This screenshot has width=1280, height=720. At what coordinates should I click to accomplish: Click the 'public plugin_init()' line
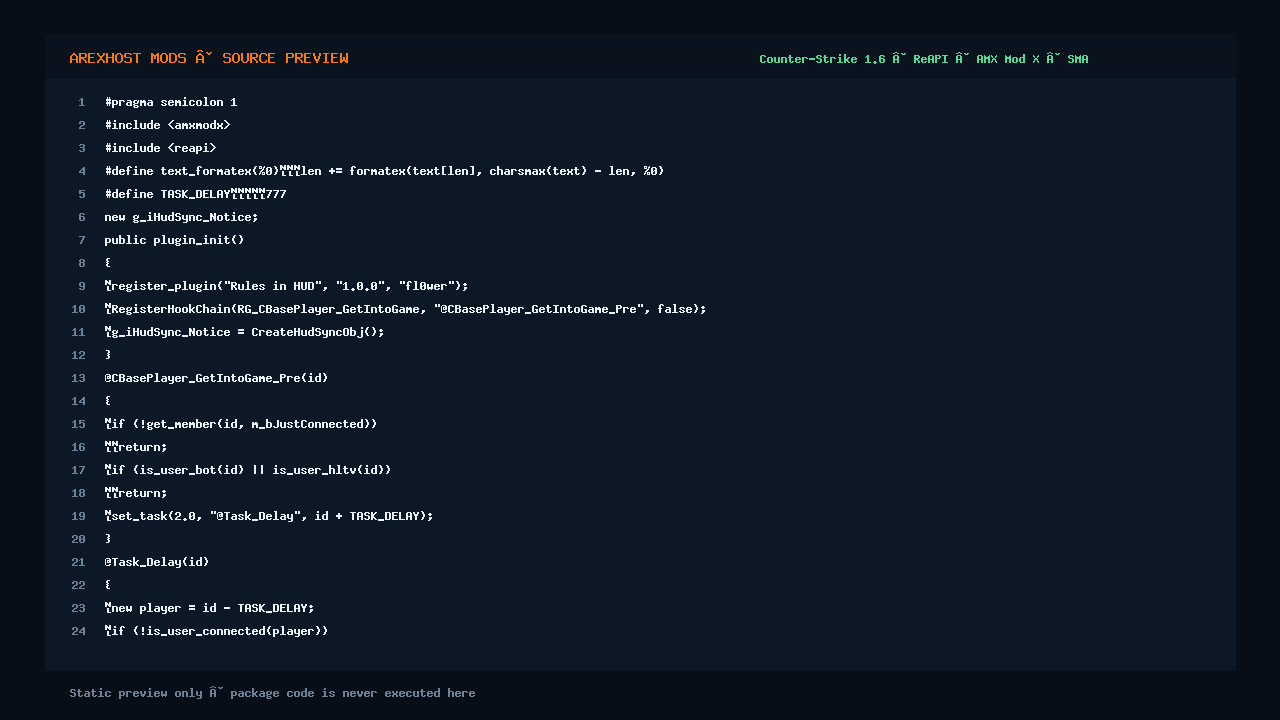[x=174, y=240]
